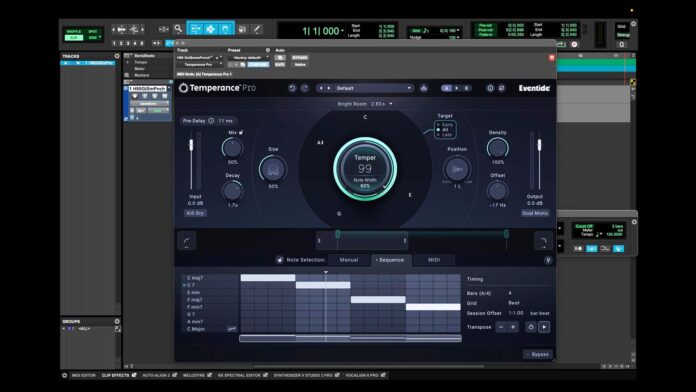Increase transpose with plus button
The image size is (696, 392).
(x=513, y=327)
